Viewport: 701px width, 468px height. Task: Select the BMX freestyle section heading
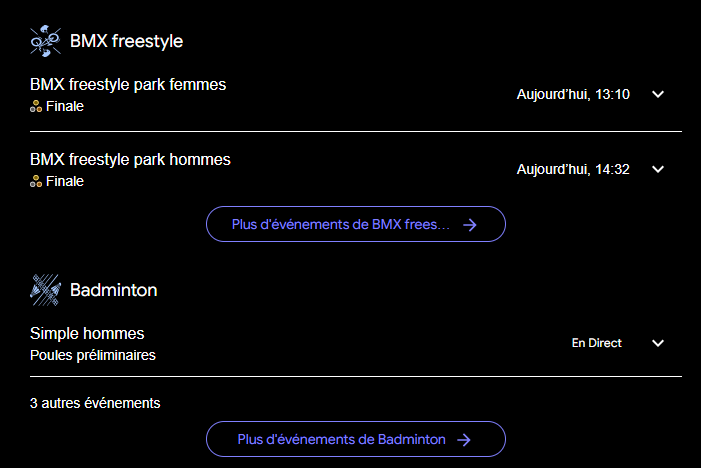coord(126,41)
